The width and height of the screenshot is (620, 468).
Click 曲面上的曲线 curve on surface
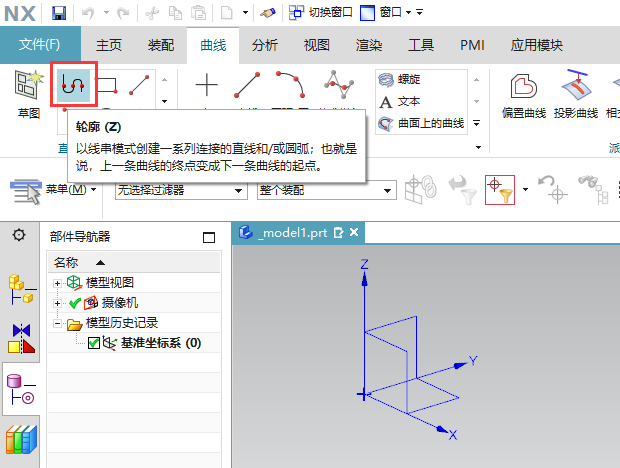pos(422,123)
